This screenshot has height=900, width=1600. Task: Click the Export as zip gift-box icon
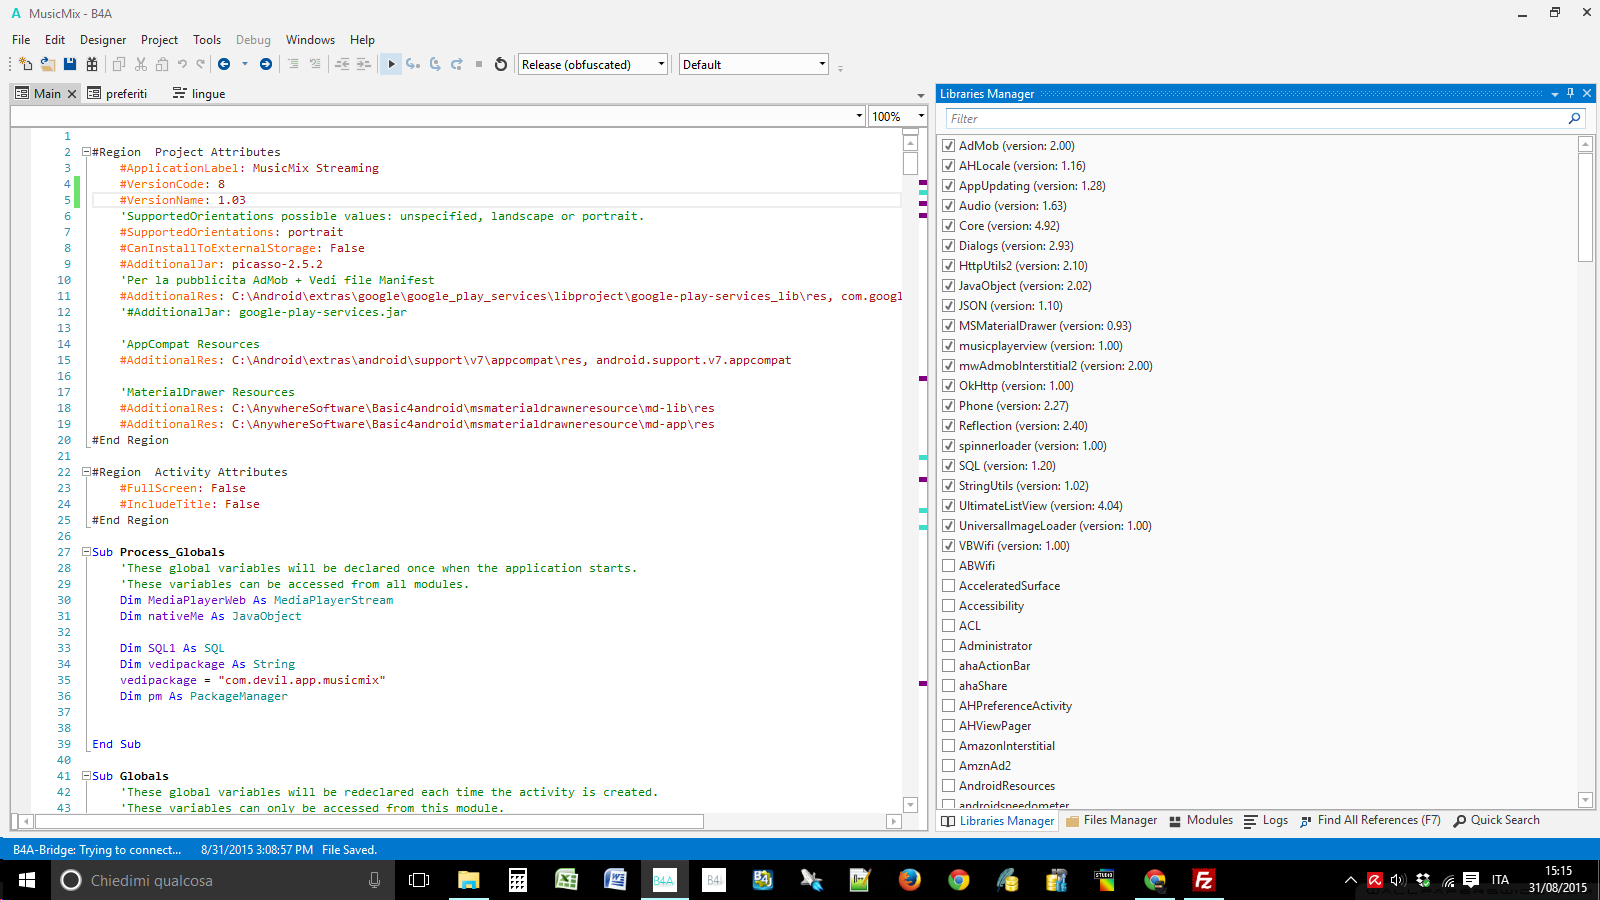[92, 64]
